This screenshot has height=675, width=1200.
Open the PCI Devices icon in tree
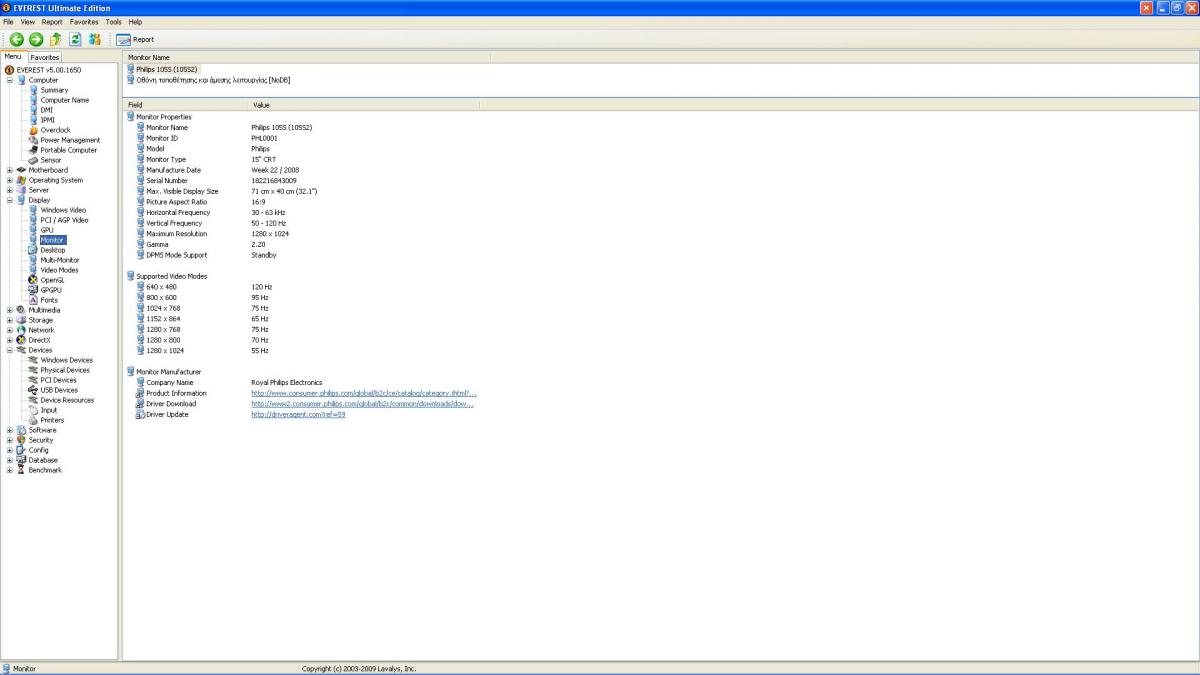coord(33,380)
